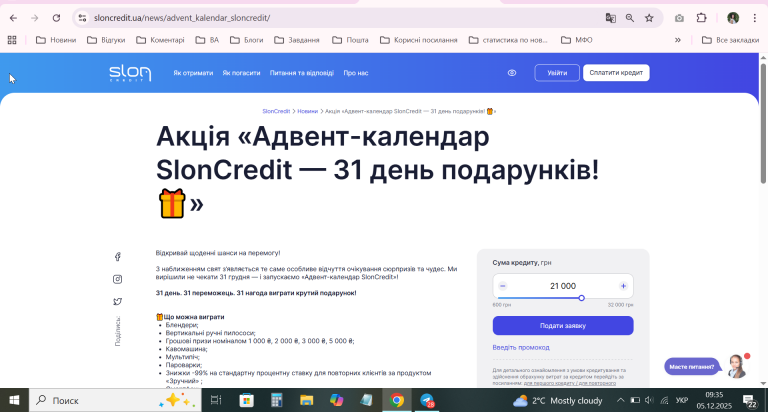Open the Відгуки bookmarks folder
Image resolution: width=768 pixels, height=412 pixels.
pyautogui.click(x=106, y=40)
